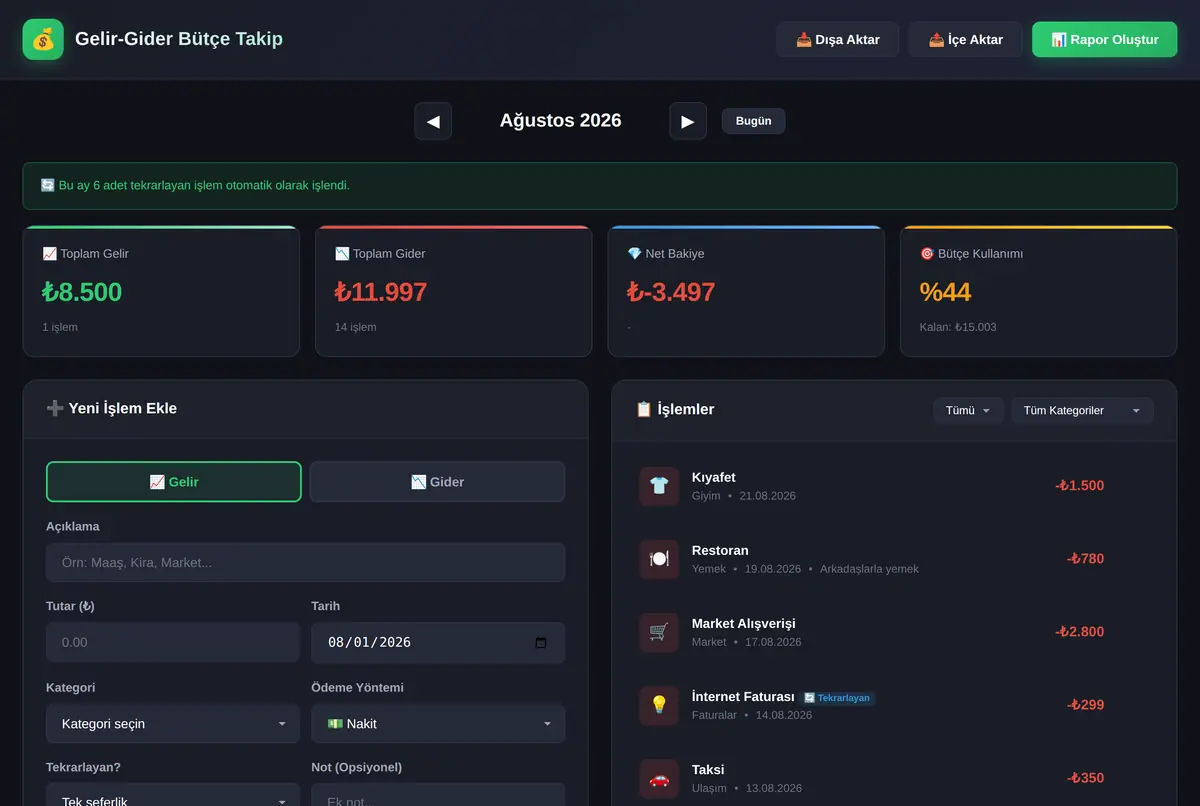
Task: Click the Toplam Gider ₺11.997 value
Action: [381, 292]
